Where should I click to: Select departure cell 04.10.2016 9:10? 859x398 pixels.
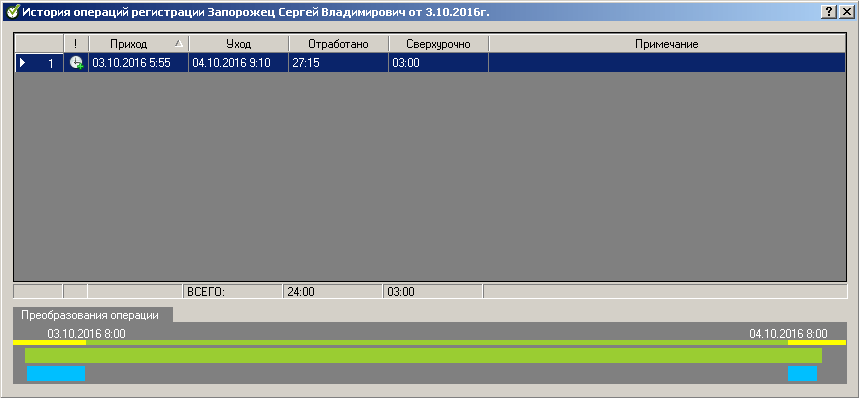coord(238,63)
